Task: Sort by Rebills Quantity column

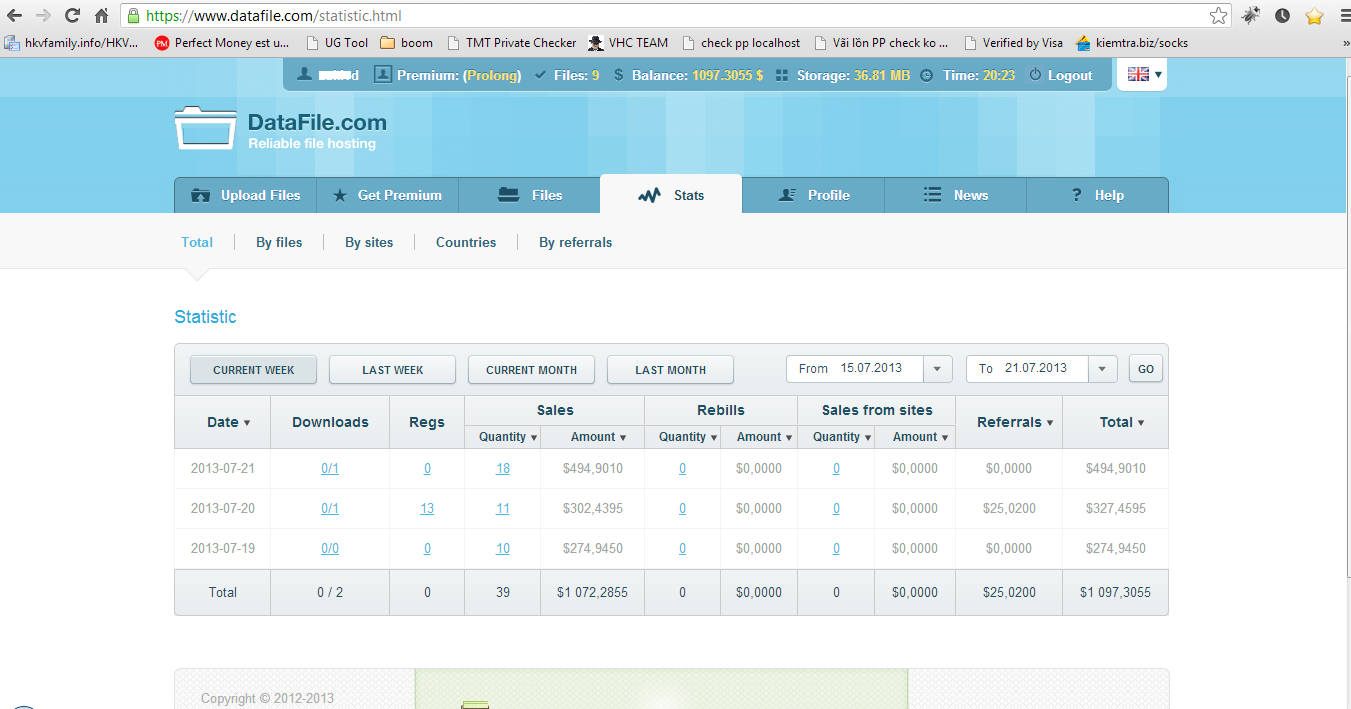Action: pyautogui.click(x=688, y=437)
